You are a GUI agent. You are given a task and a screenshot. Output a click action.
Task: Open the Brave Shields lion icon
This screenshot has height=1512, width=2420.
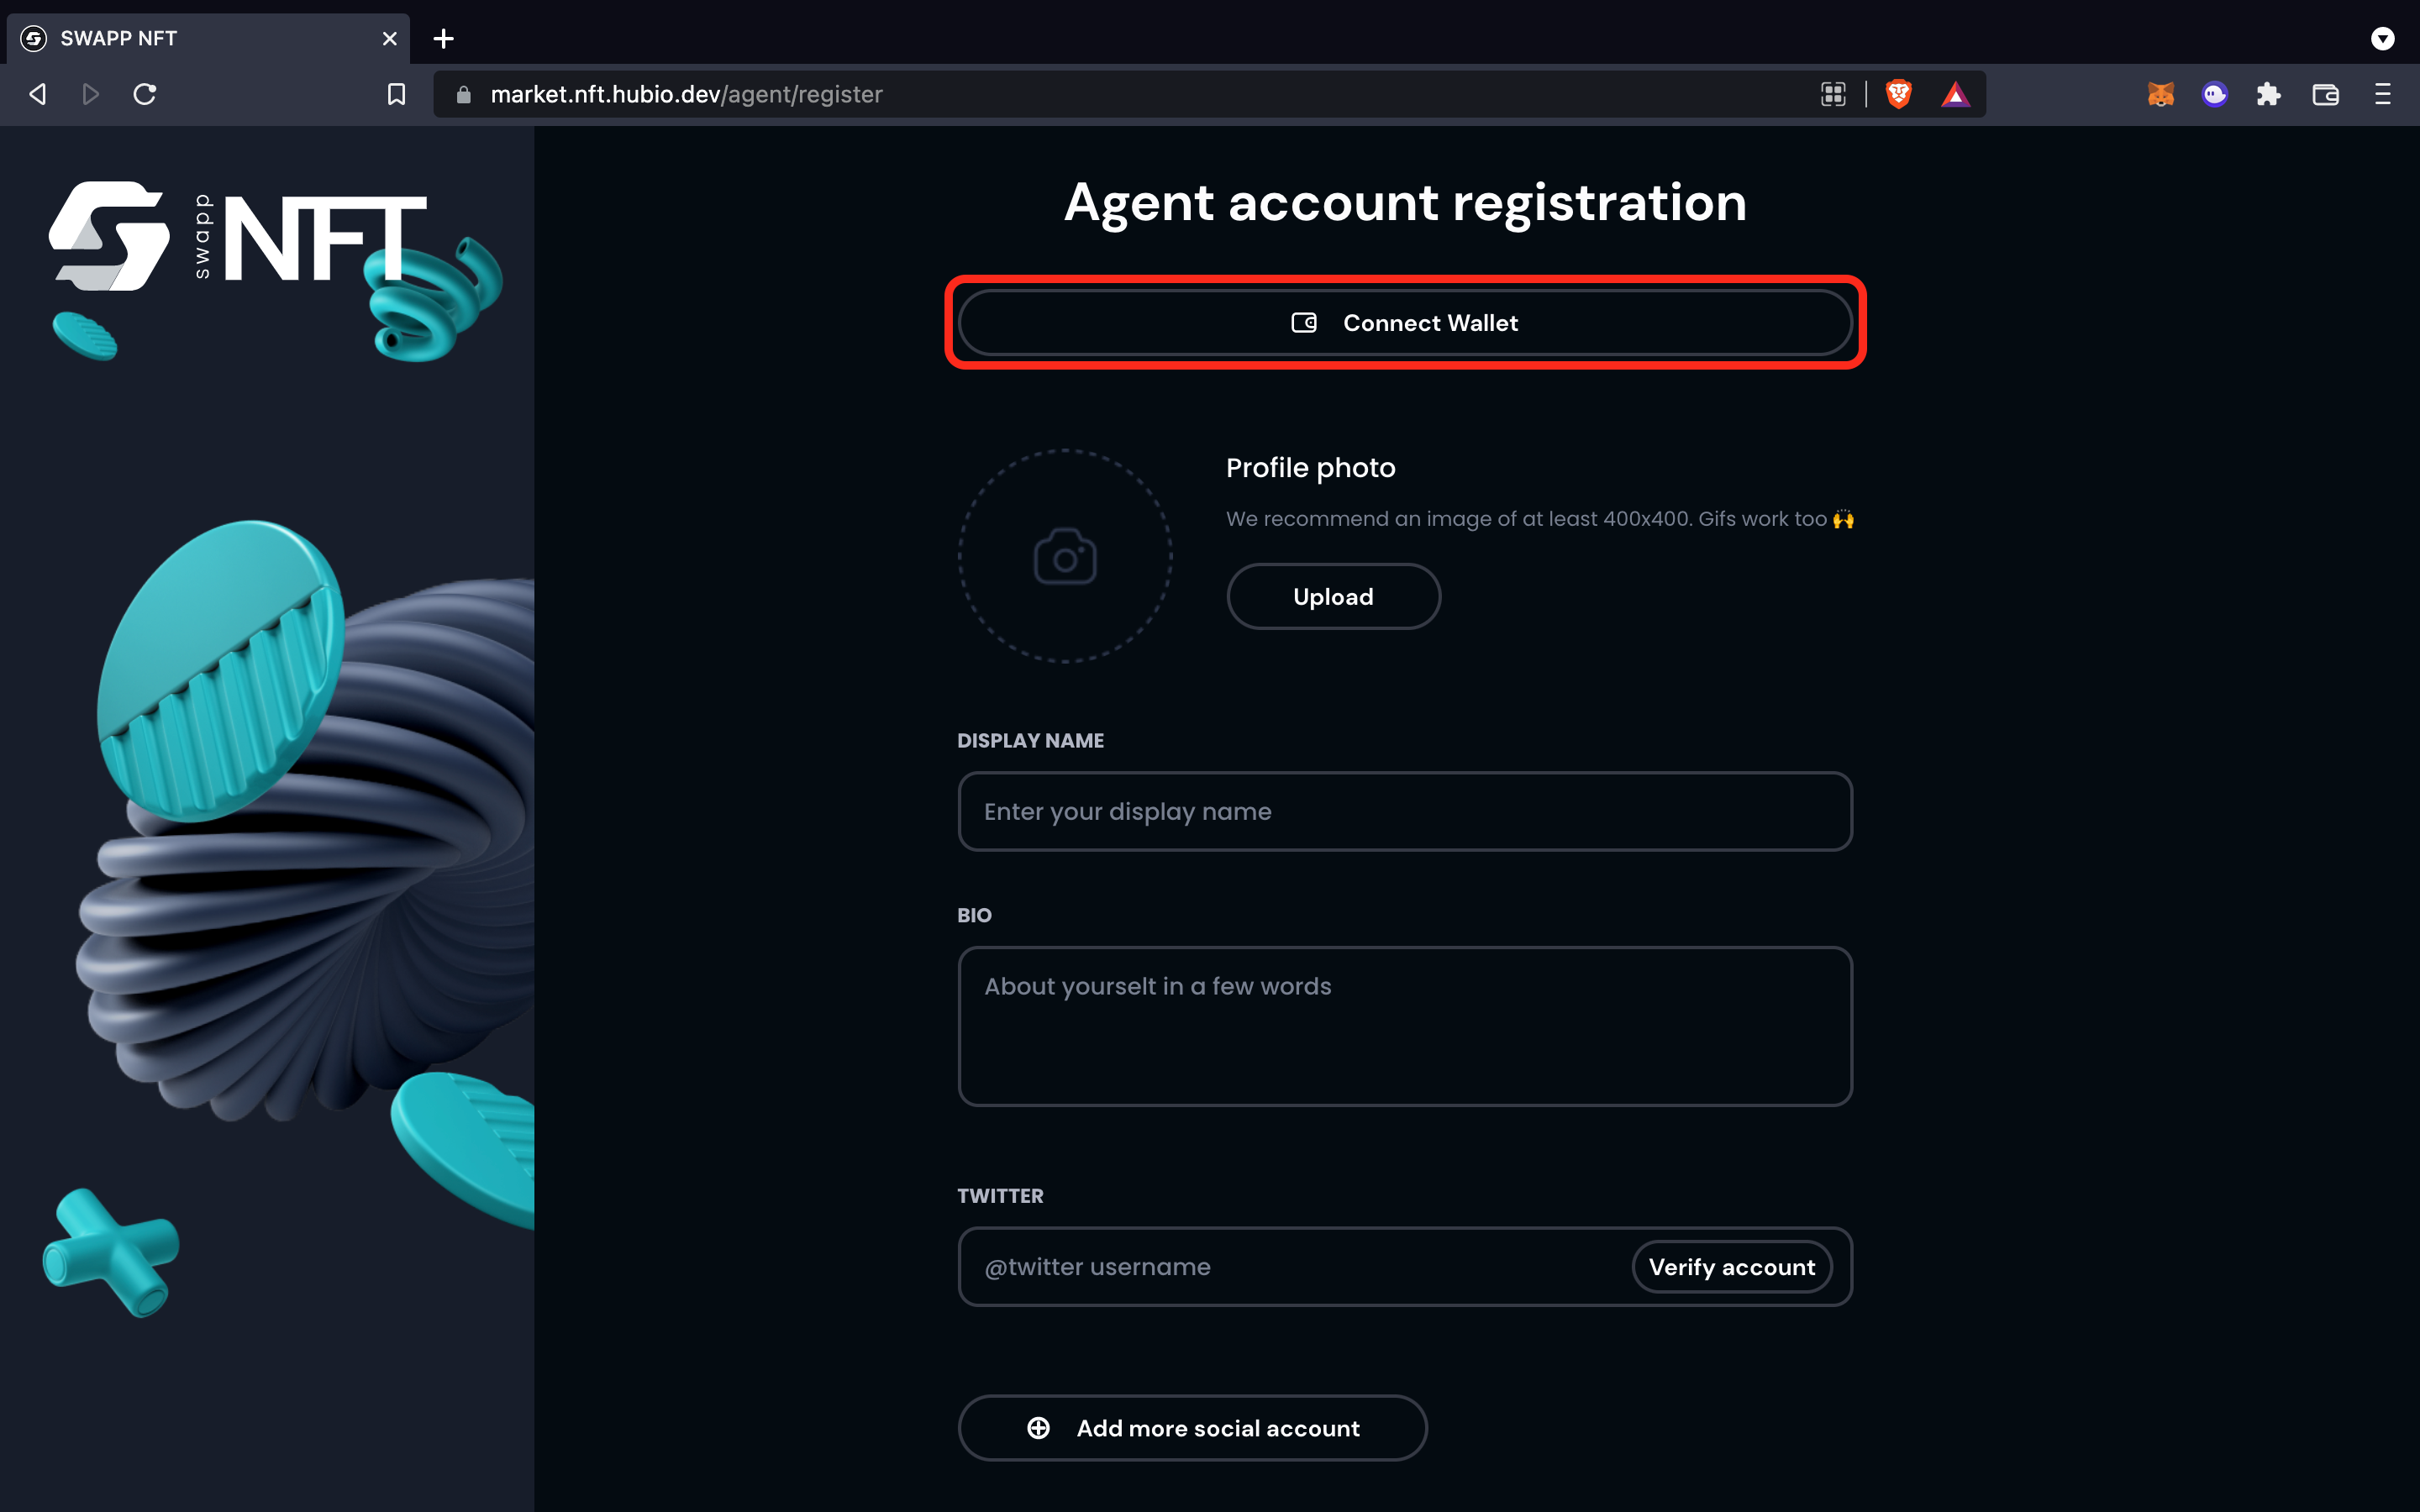click(x=1898, y=94)
